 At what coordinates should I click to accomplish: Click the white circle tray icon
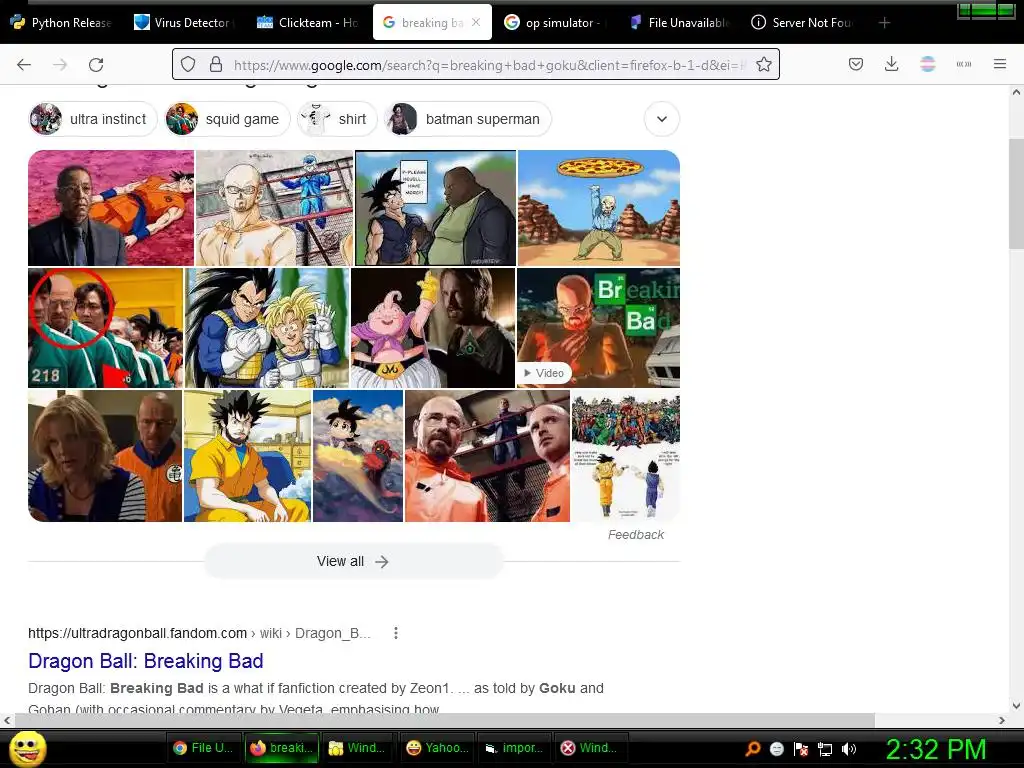(x=776, y=749)
